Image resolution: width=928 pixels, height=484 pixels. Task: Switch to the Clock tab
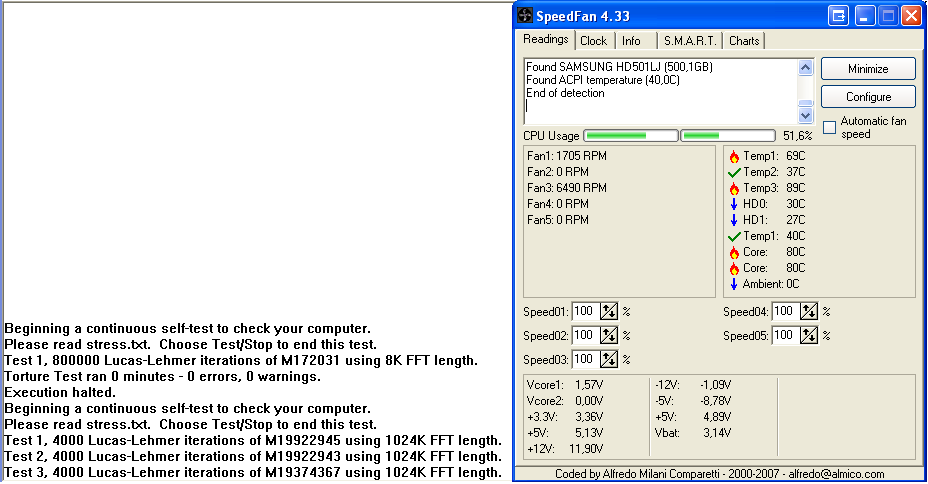(x=594, y=41)
